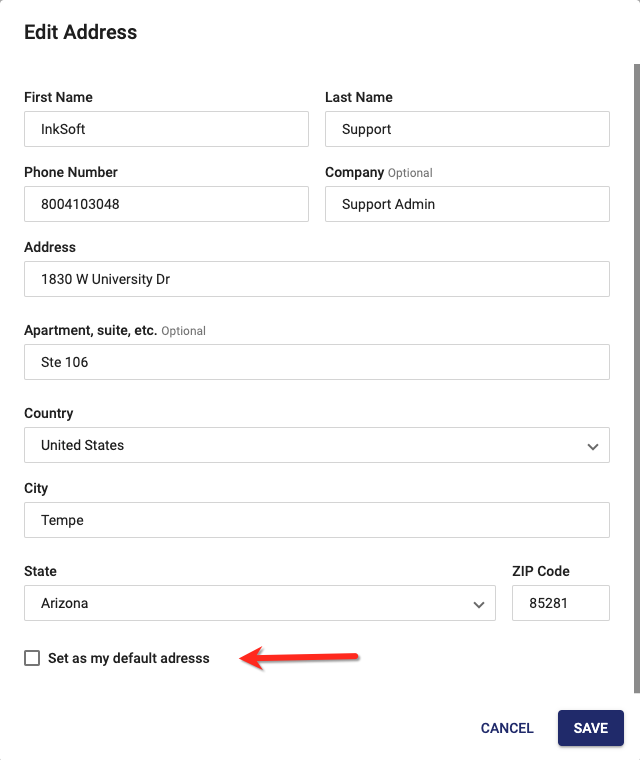Click the red arrow annotation
640x760 pixels.
[x=300, y=658]
